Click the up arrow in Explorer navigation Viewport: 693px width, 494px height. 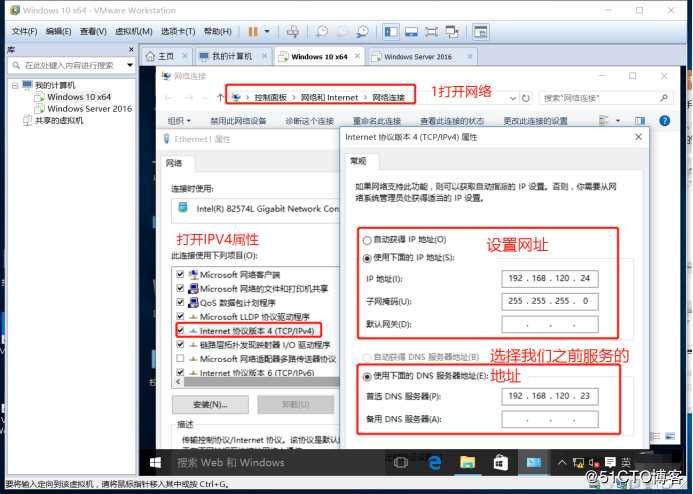pyautogui.click(x=220, y=98)
